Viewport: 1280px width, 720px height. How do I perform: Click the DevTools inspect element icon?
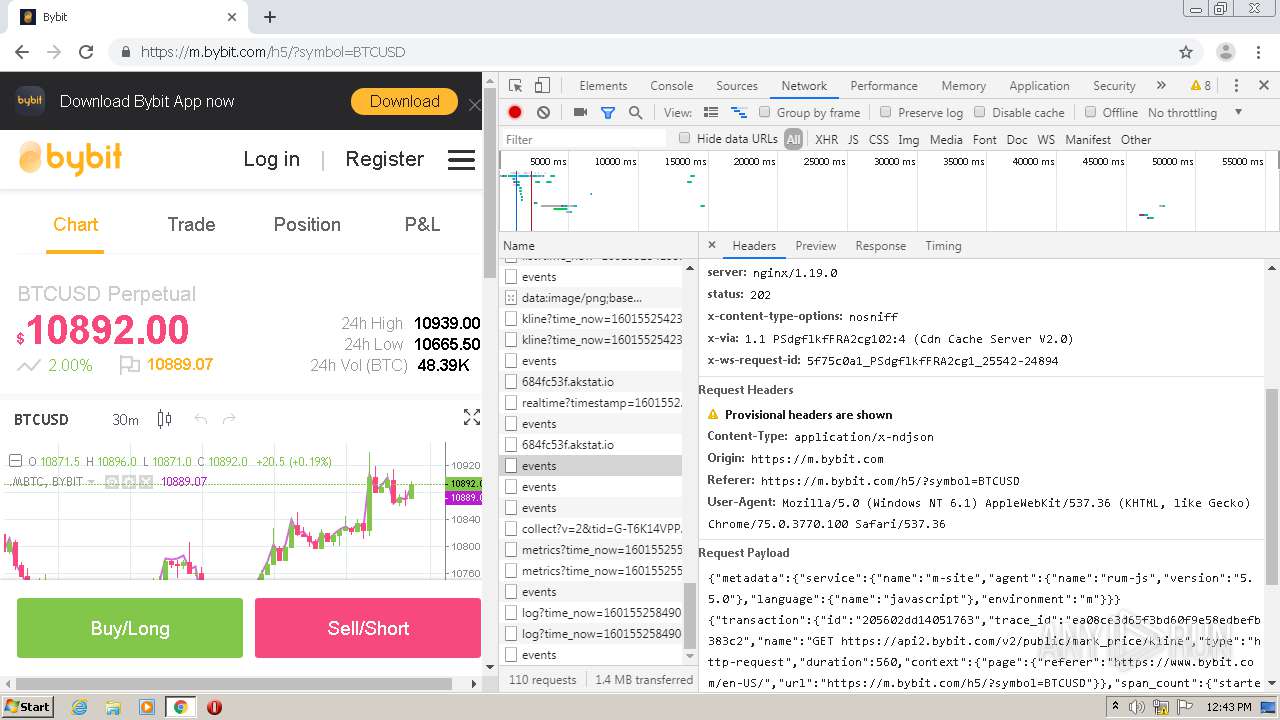click(515, 86)
